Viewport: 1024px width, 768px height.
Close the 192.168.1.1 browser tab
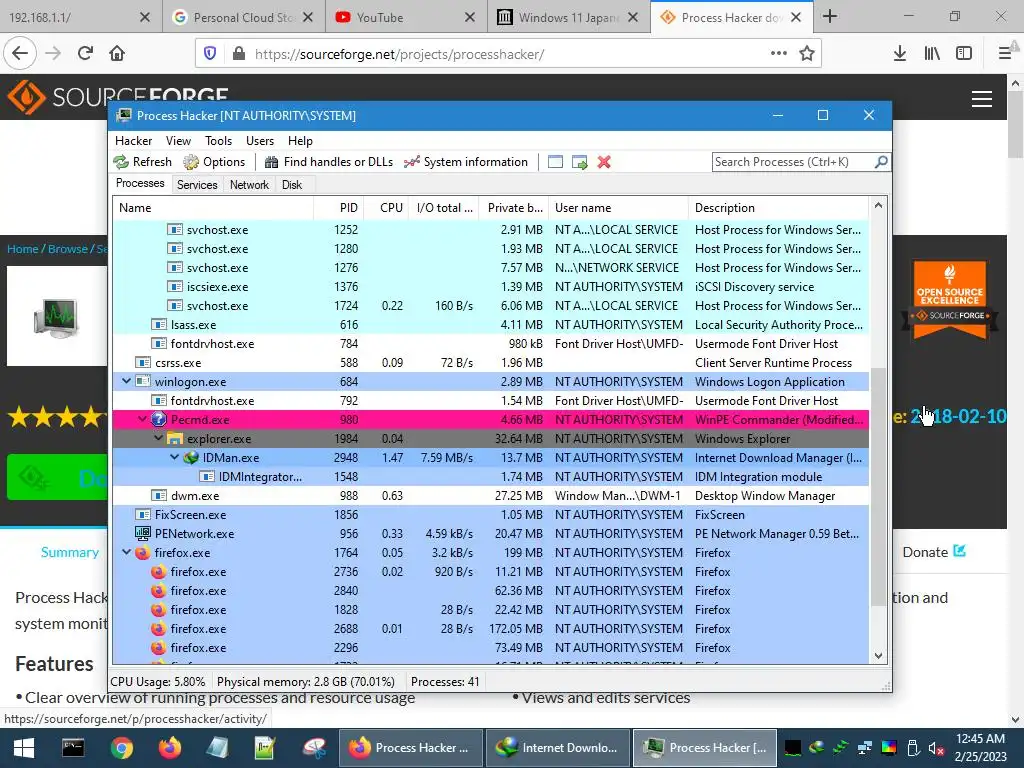[145, 18]
